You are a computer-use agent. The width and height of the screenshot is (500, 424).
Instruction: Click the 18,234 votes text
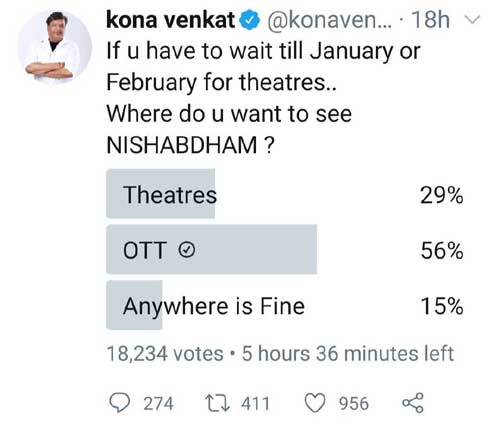pos(165,354)
